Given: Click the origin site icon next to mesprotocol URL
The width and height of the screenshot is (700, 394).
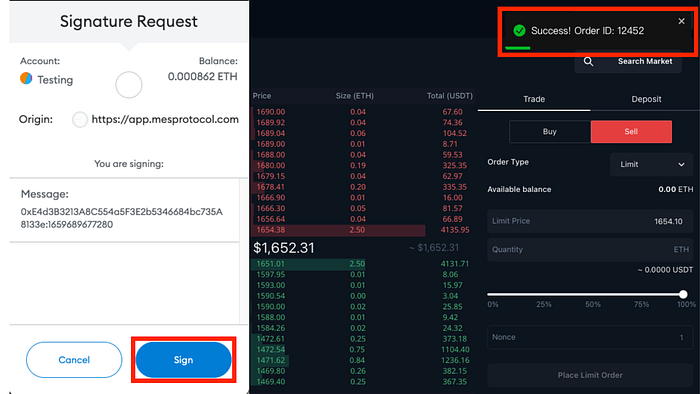Looking at the screenshot, I should coord(80,120).
